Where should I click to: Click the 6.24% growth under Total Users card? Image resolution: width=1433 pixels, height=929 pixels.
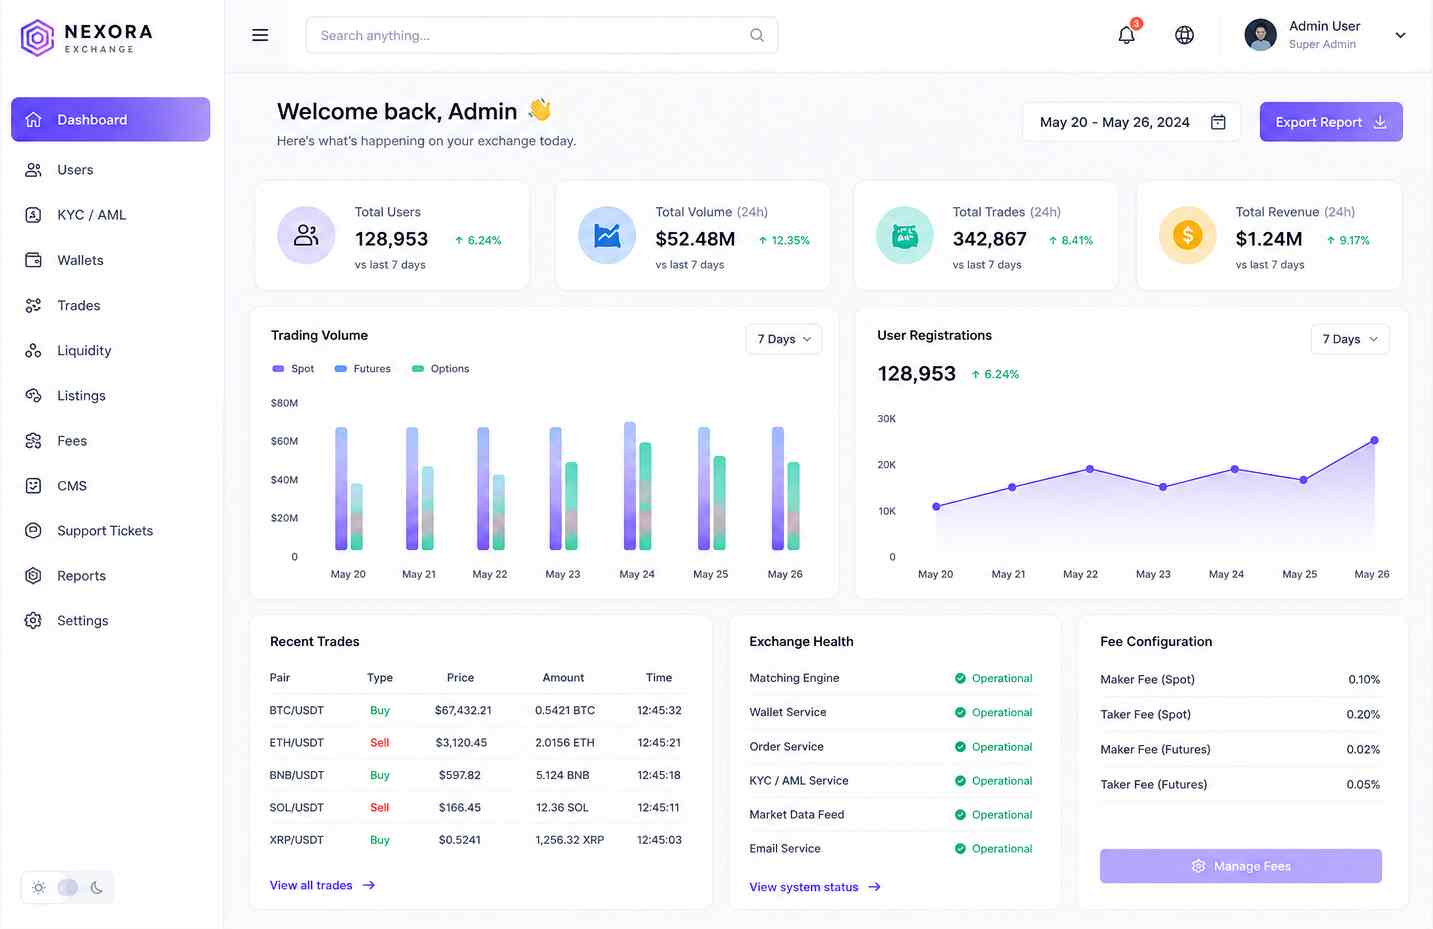click(x=478, y=240)
